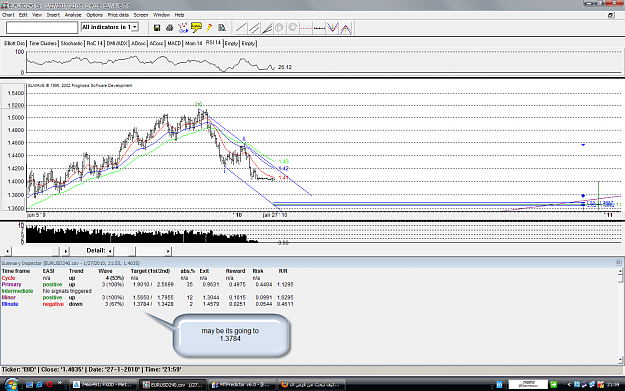Open the Insert menu

[x=53, y=15]
